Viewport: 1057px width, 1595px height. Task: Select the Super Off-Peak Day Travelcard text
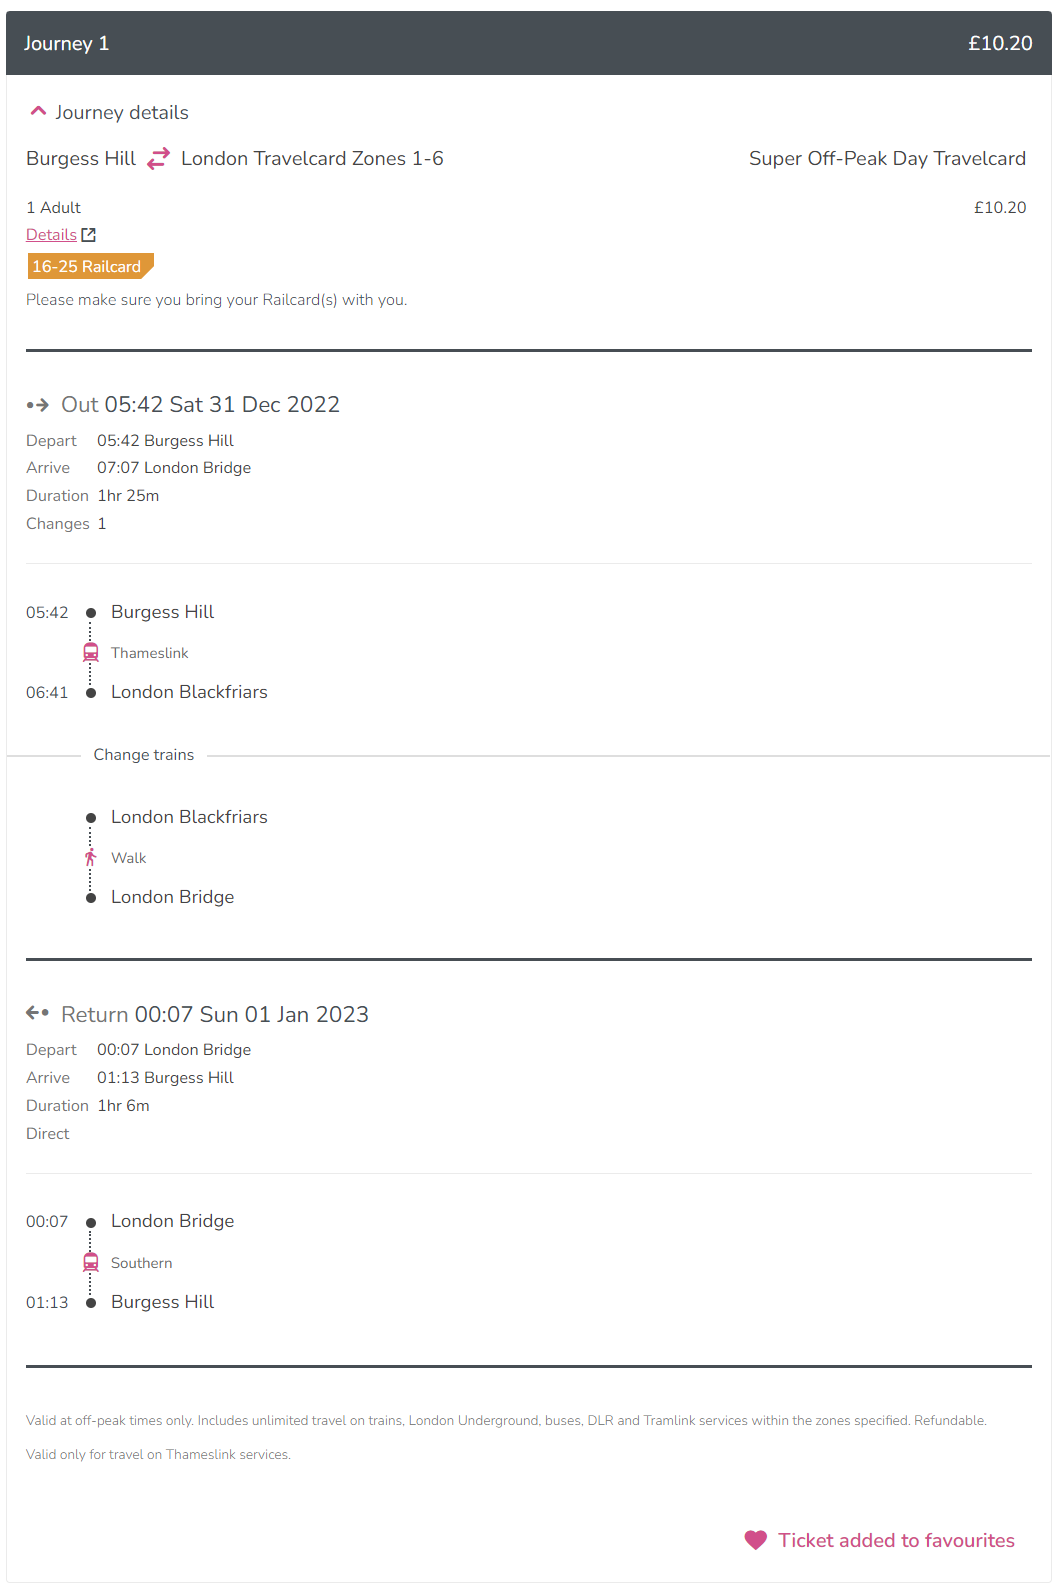pyautogui.click(x=887, y=159)
